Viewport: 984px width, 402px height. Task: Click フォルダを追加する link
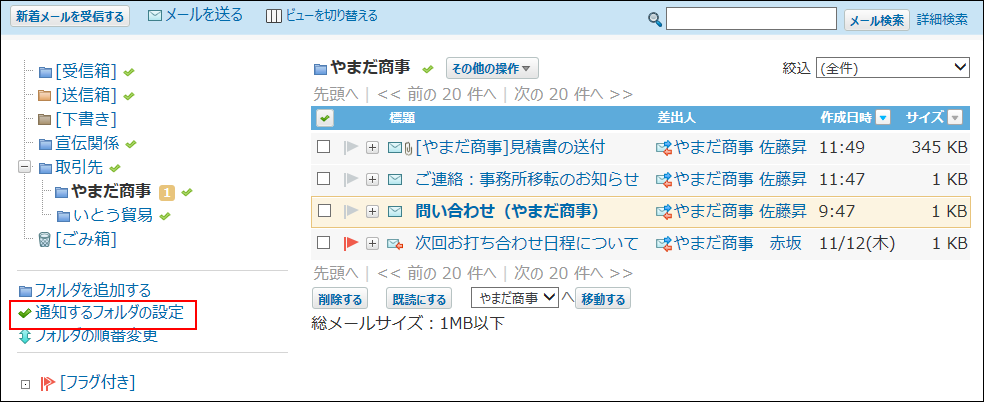click(x=93, y=290)
